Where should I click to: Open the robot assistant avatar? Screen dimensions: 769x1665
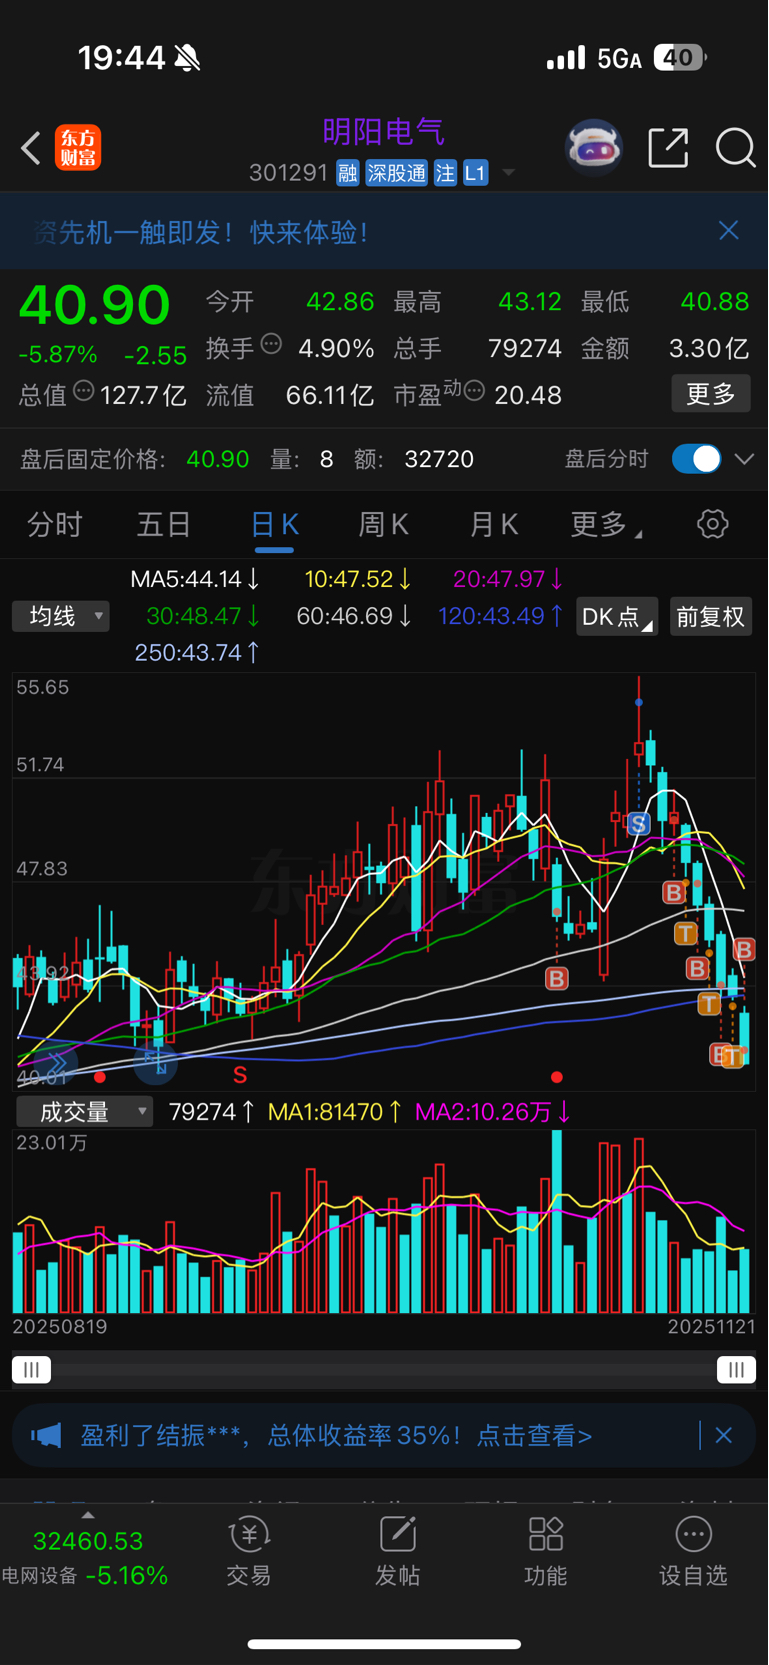click(x=594, y=148)
